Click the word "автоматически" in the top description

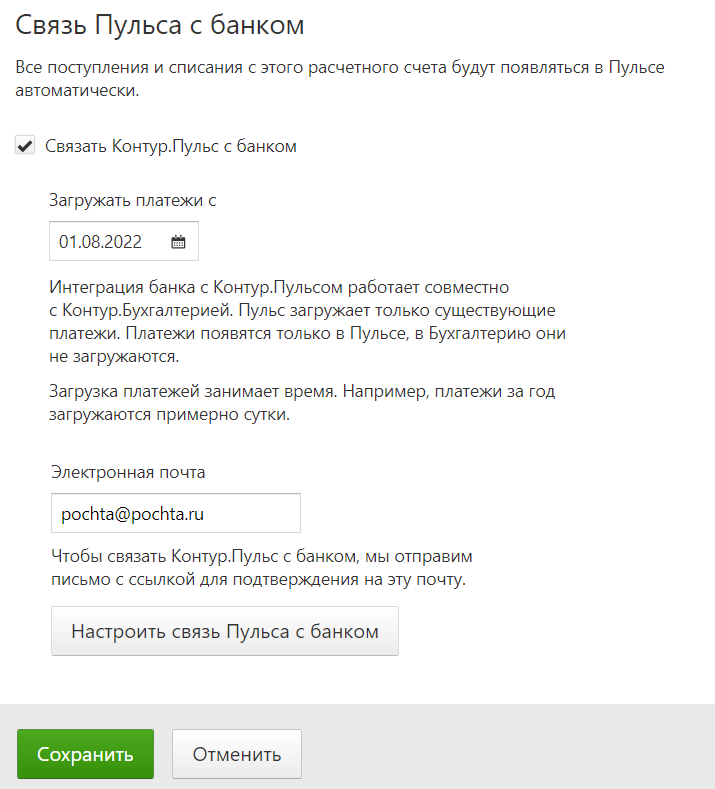[77, 91]
